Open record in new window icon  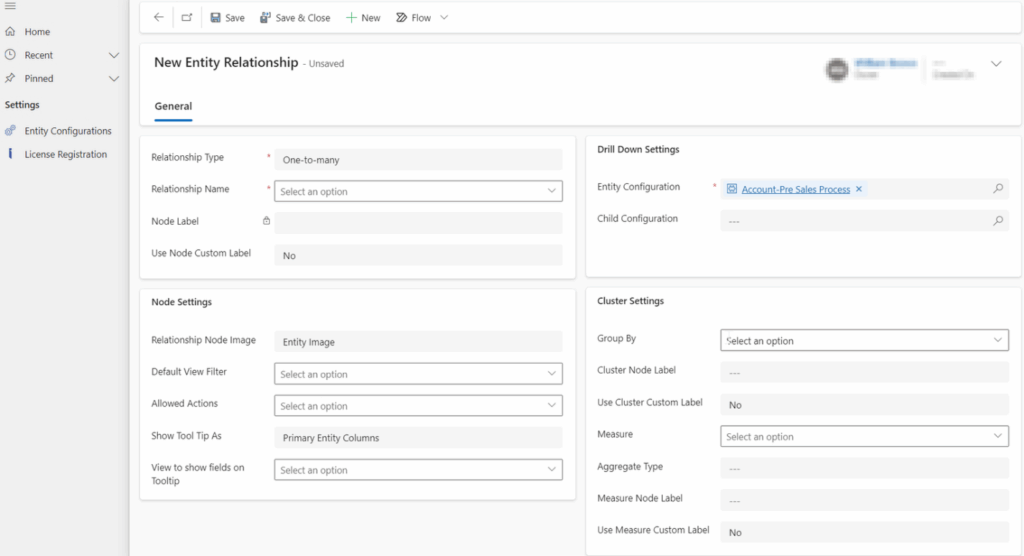coord(187,18)
